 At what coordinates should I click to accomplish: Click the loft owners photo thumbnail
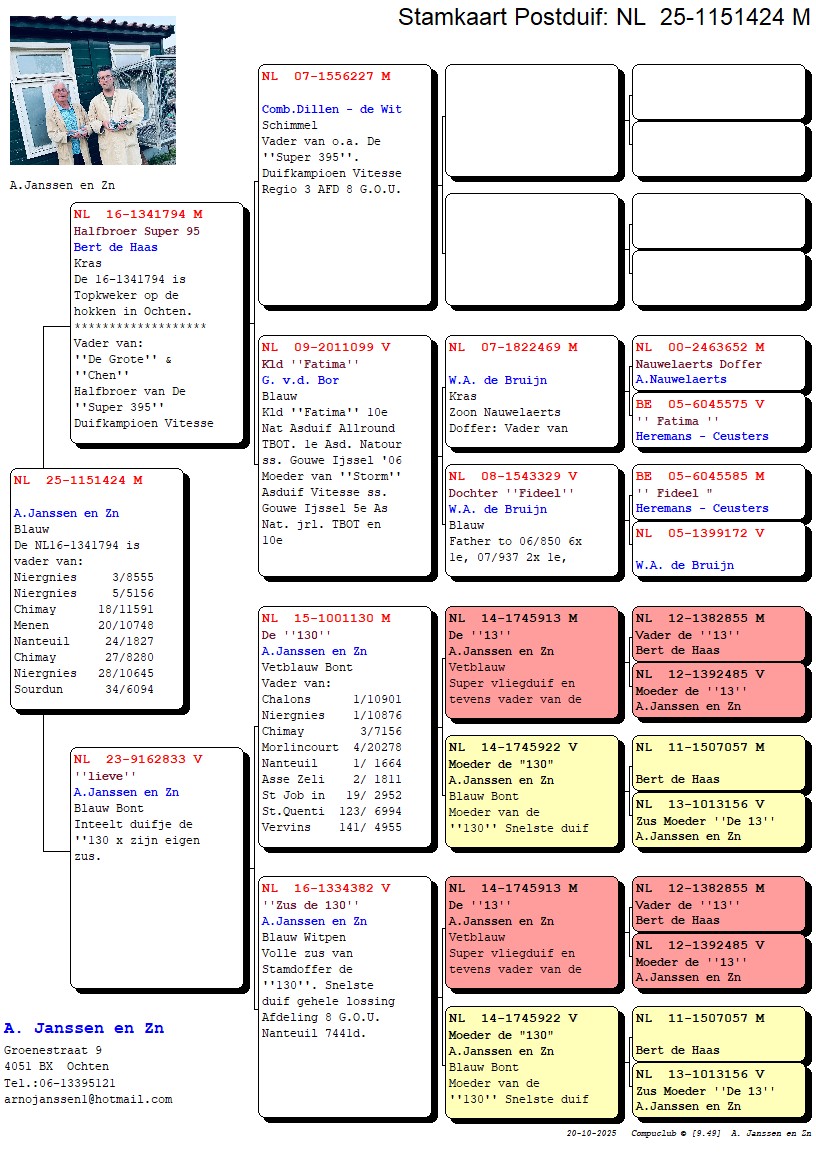pos(92,90)
